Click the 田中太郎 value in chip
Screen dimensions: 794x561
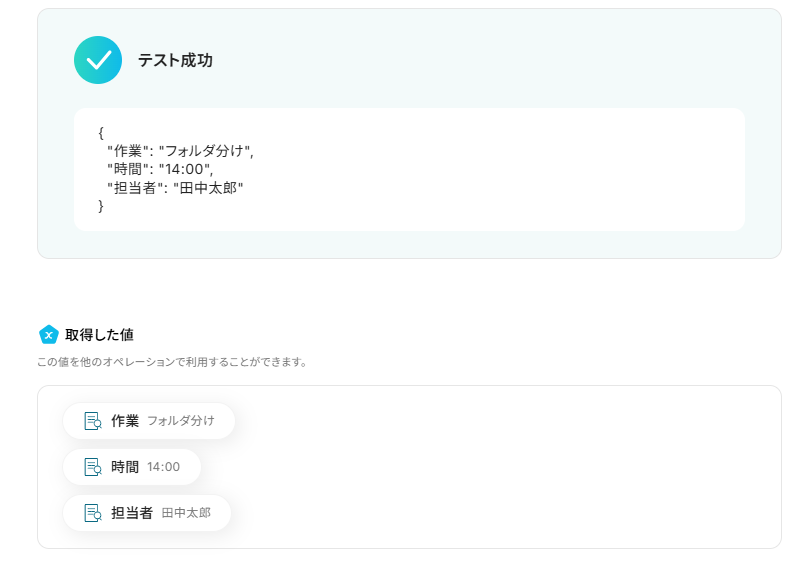tap(186, 513)
